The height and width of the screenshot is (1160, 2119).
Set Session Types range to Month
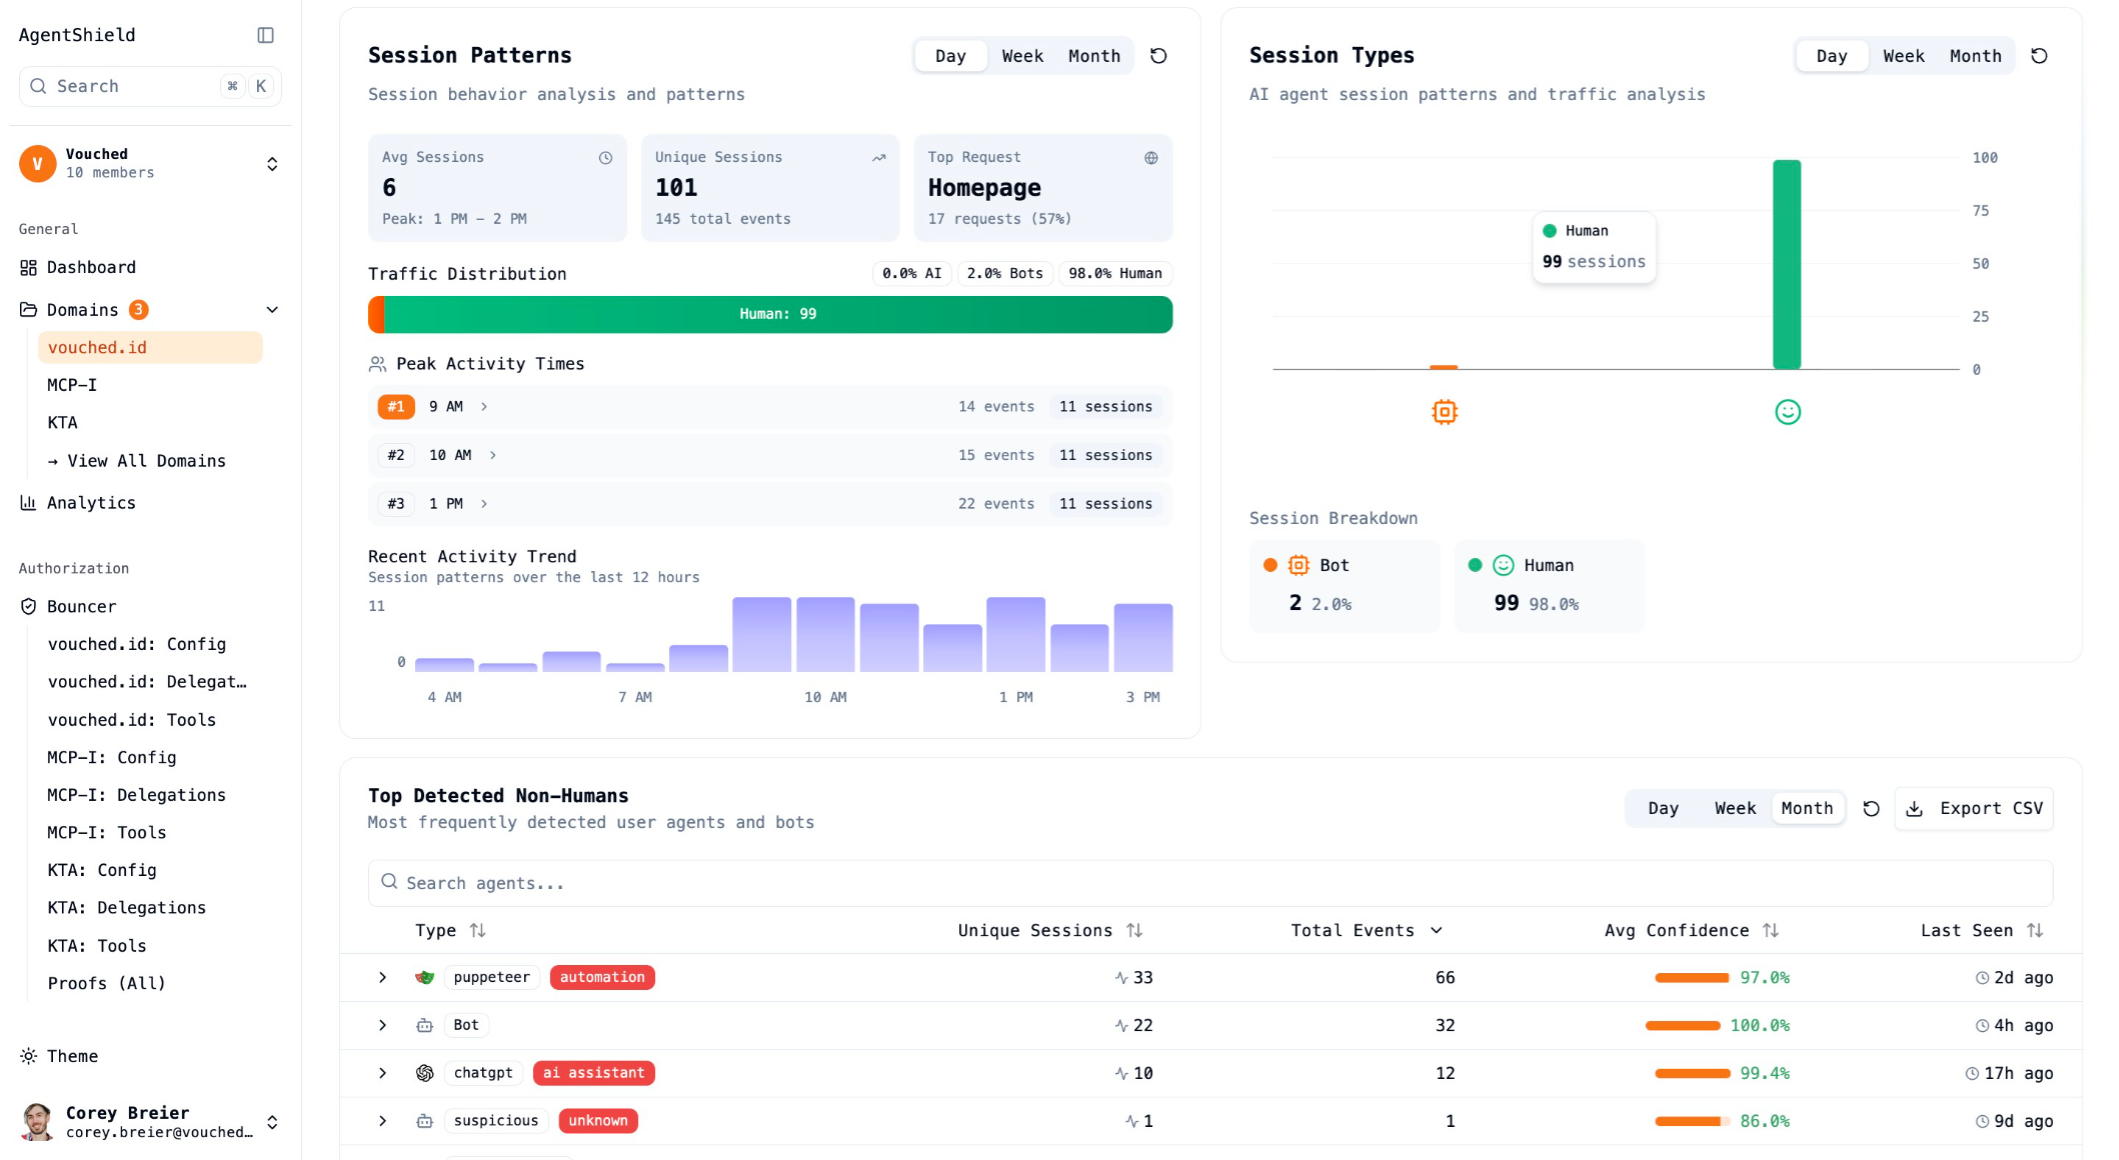pos(1975,56)
